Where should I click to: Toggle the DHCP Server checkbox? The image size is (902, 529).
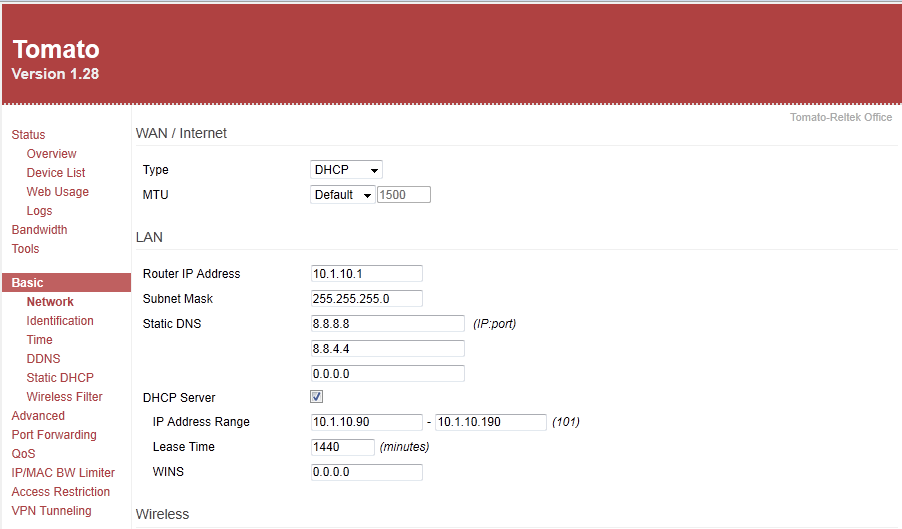(x=316, y=397)
